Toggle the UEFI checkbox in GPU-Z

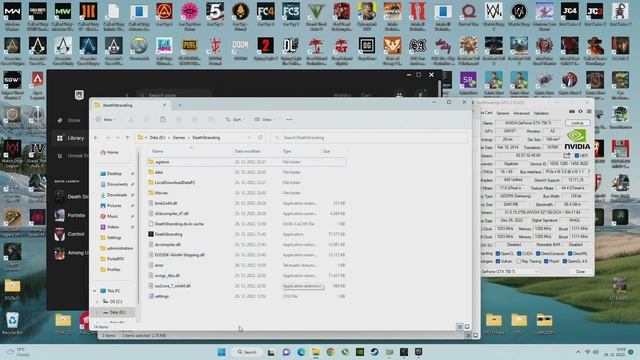[x=577, y=156]
